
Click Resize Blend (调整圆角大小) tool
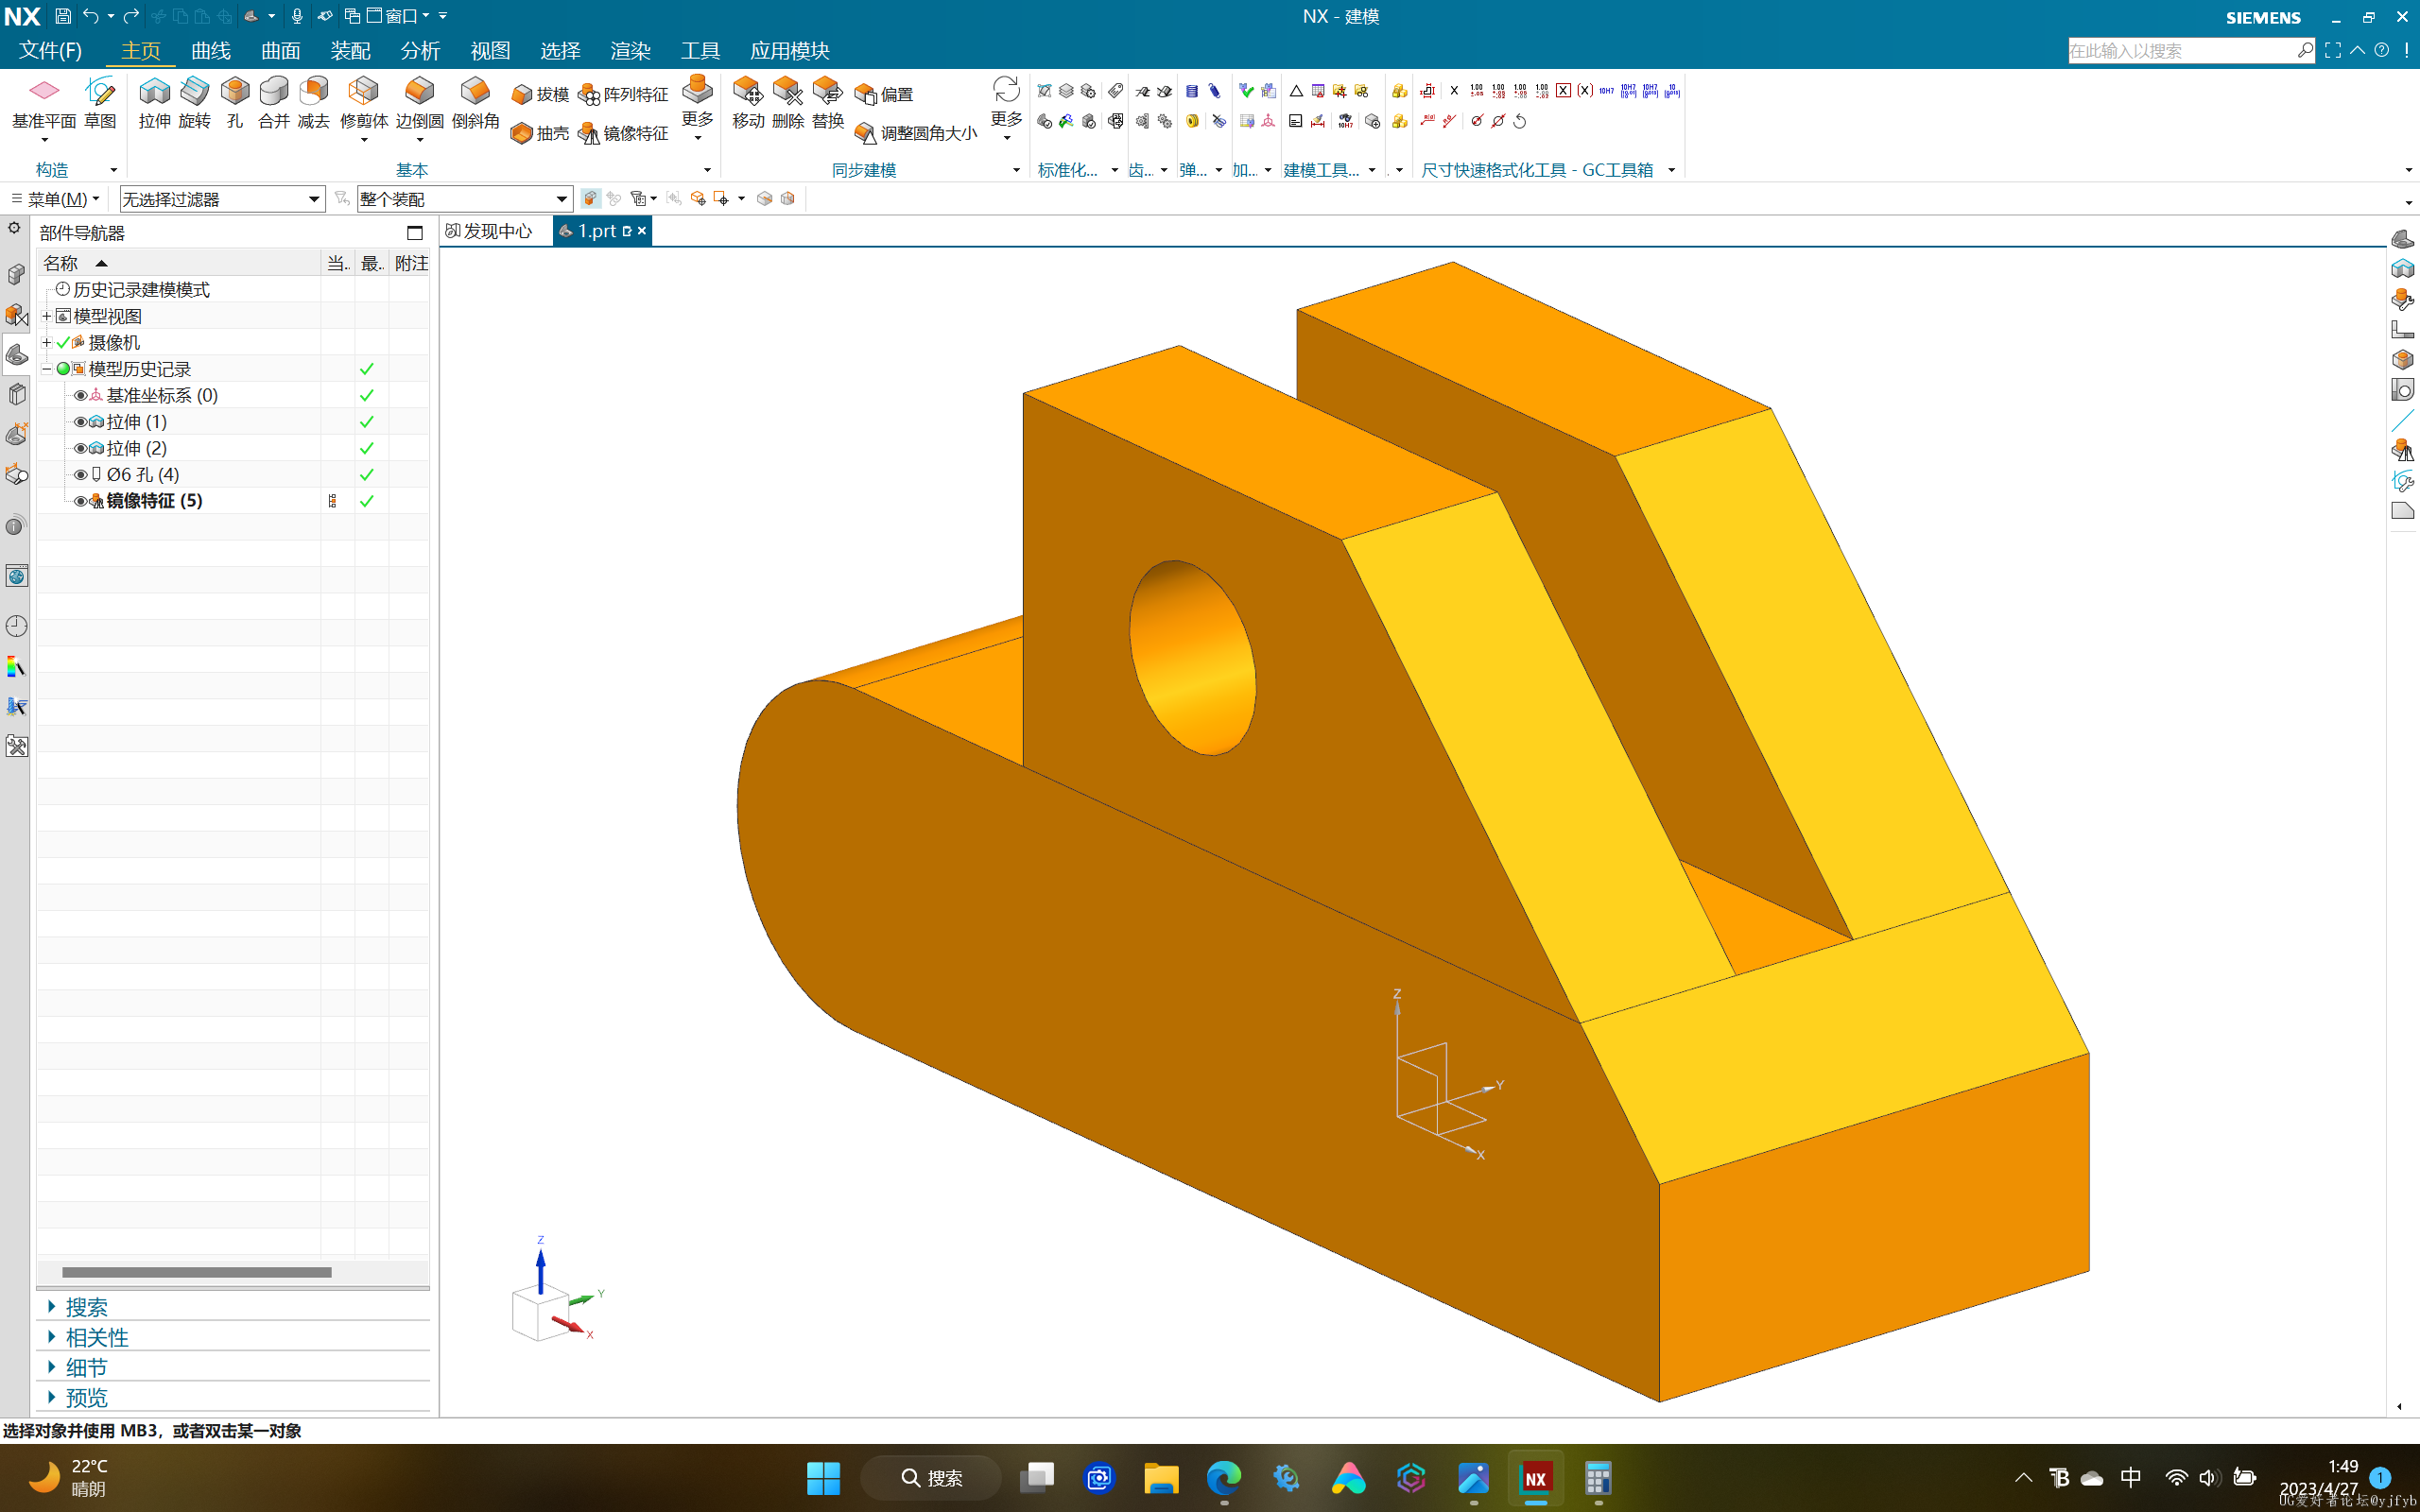coord(916,133)
